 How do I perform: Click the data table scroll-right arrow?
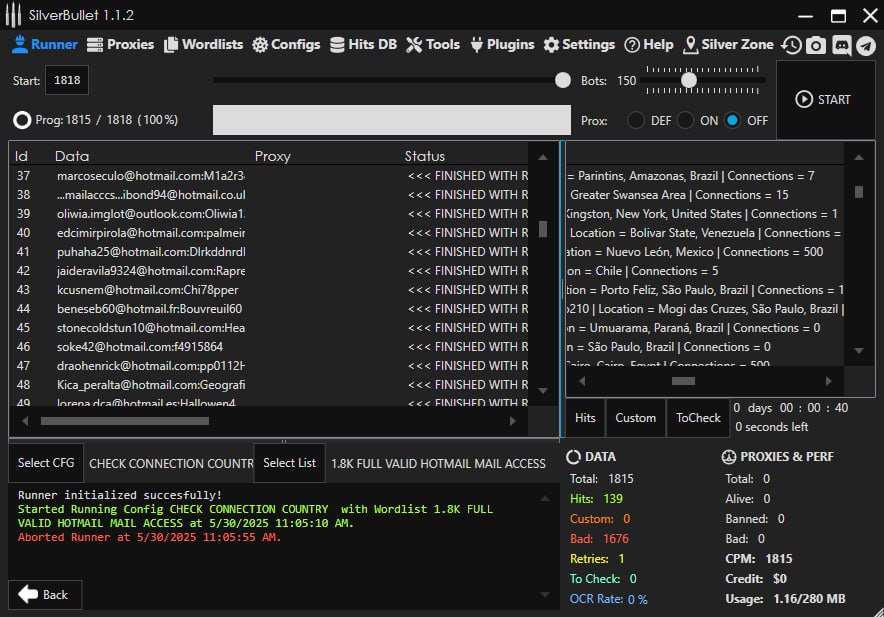pos(512,421)
